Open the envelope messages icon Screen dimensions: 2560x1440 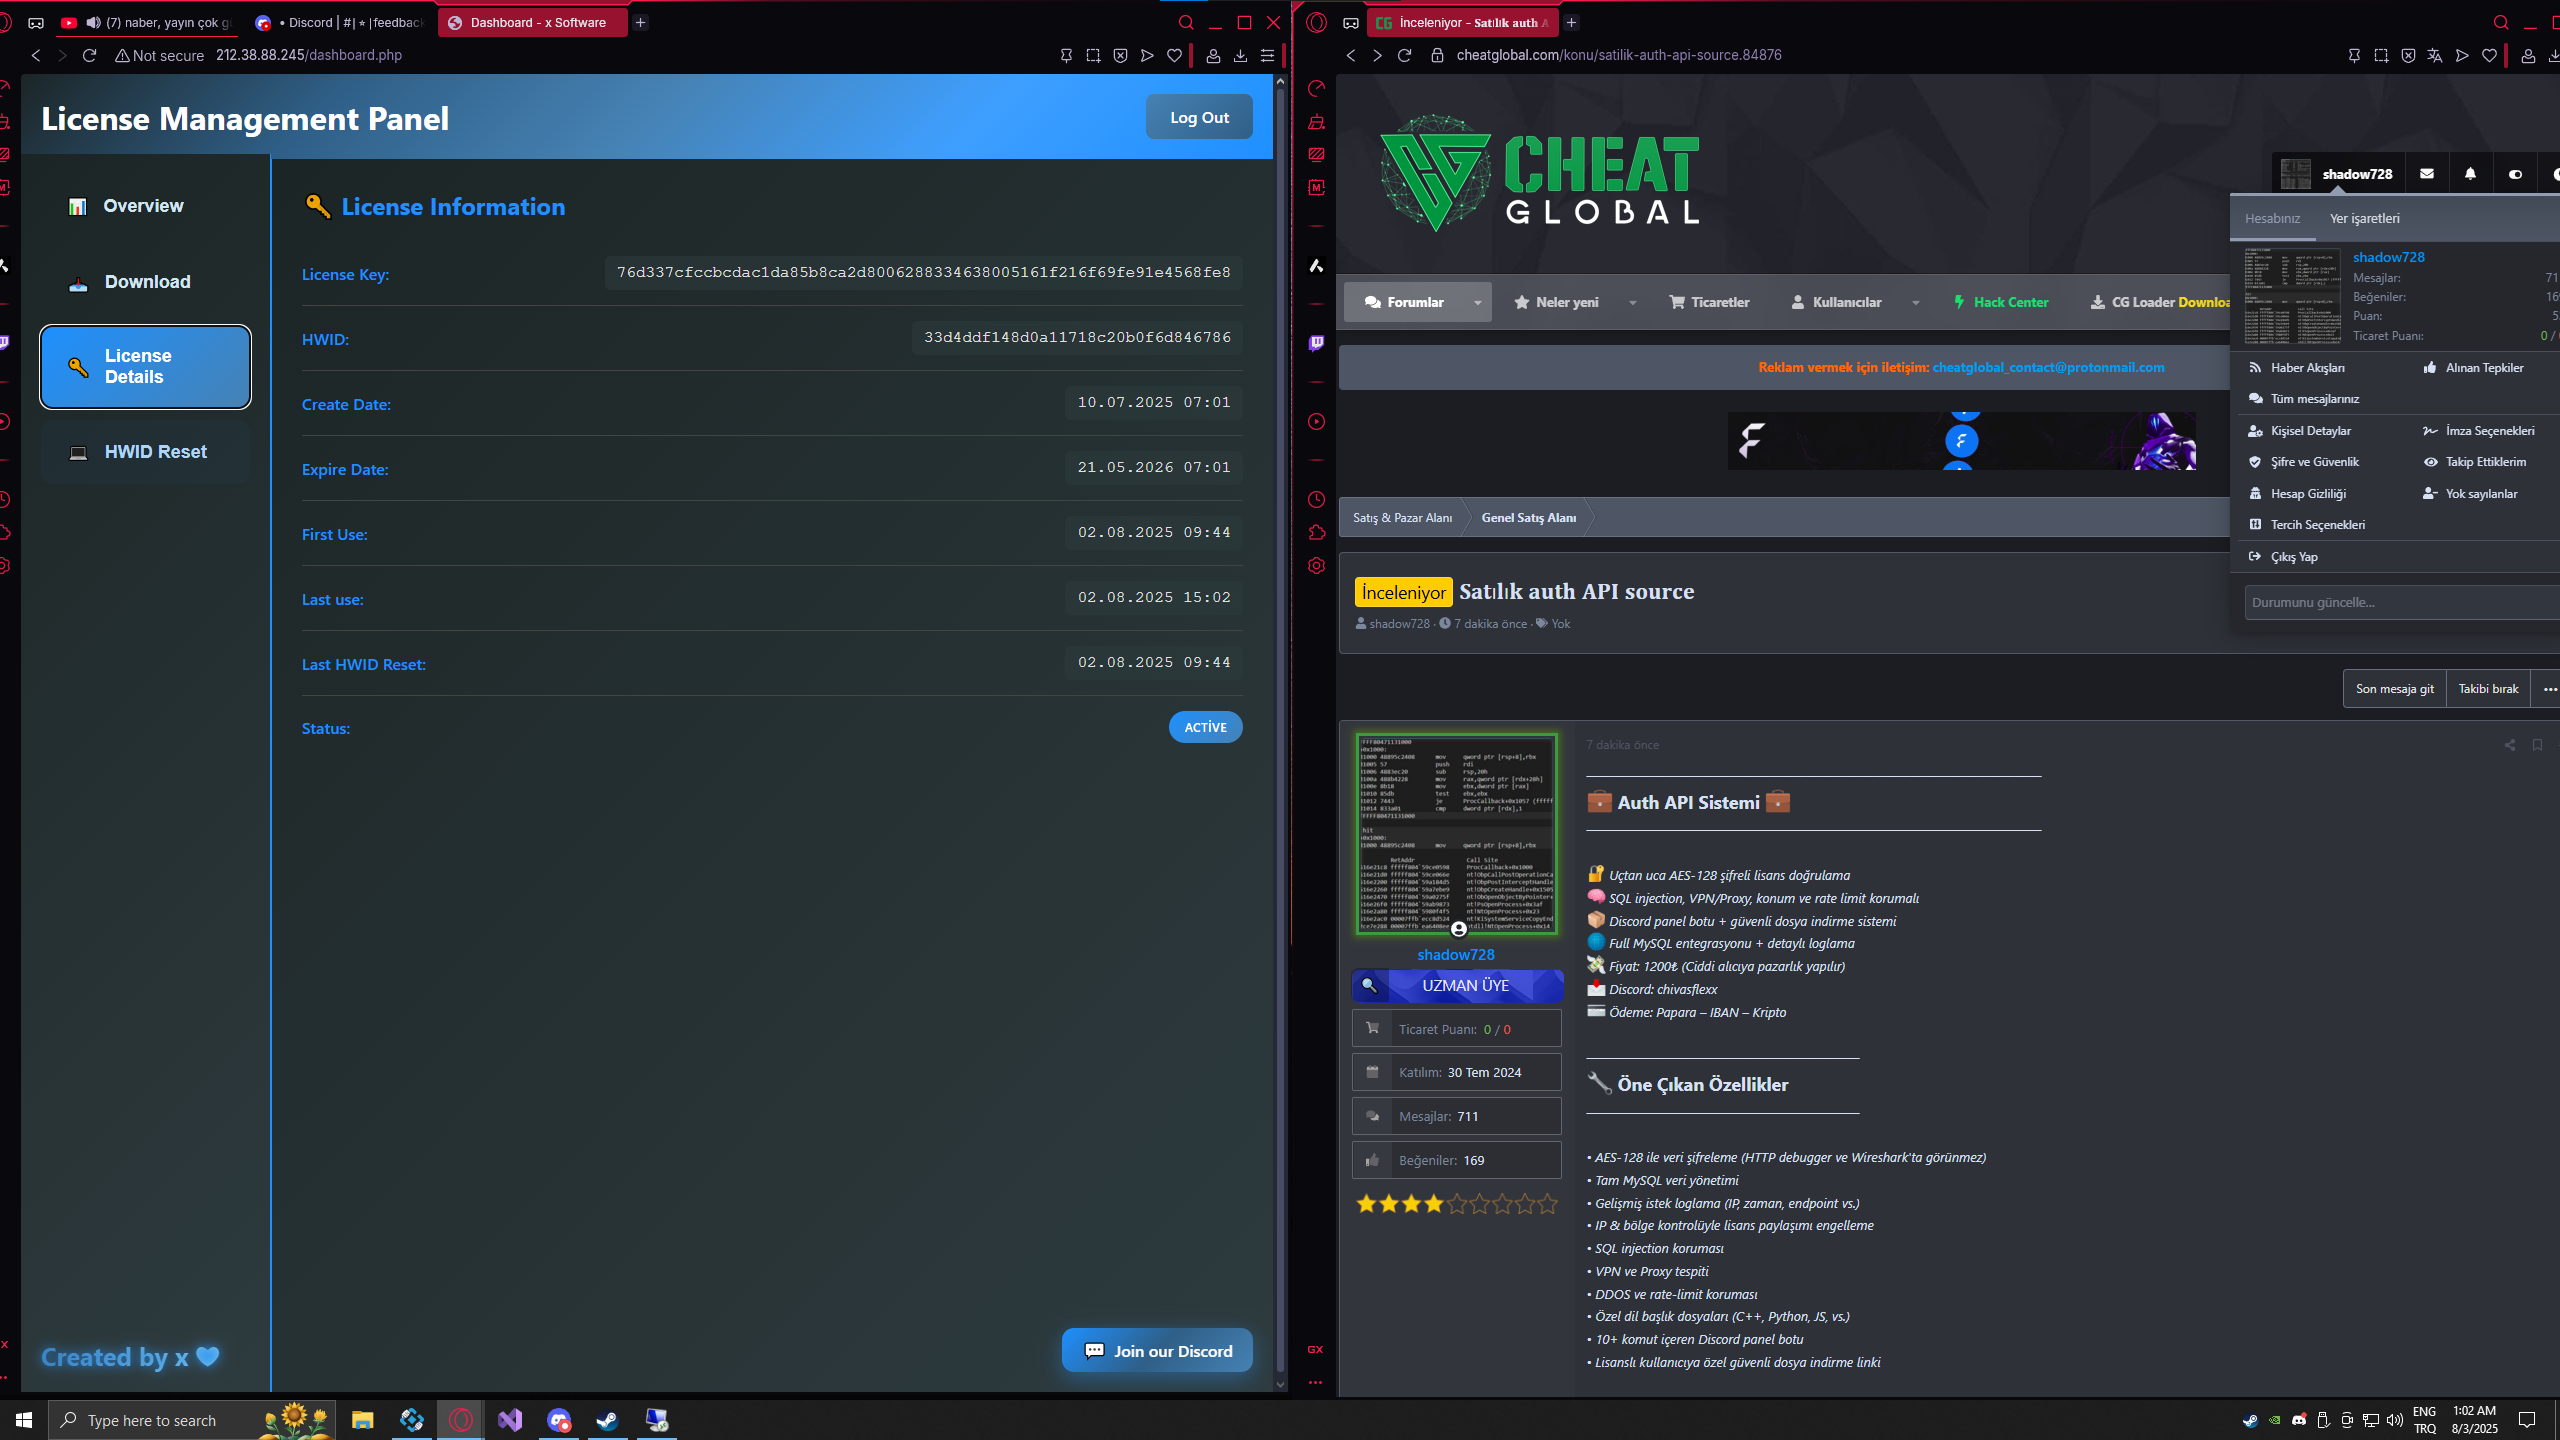(2427, 174)
